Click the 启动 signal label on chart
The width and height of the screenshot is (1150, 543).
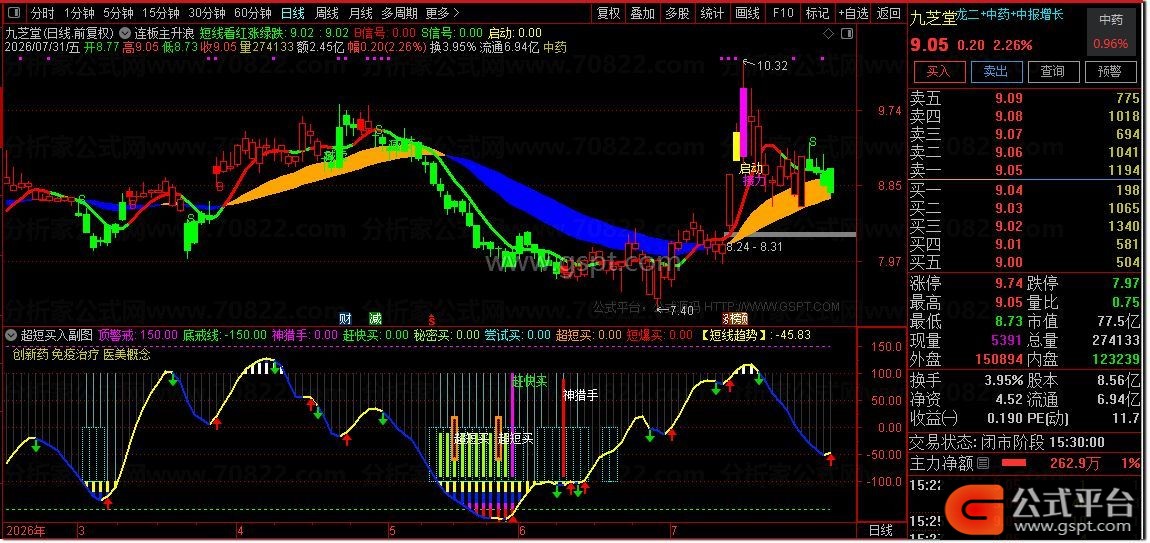point(751,168)
